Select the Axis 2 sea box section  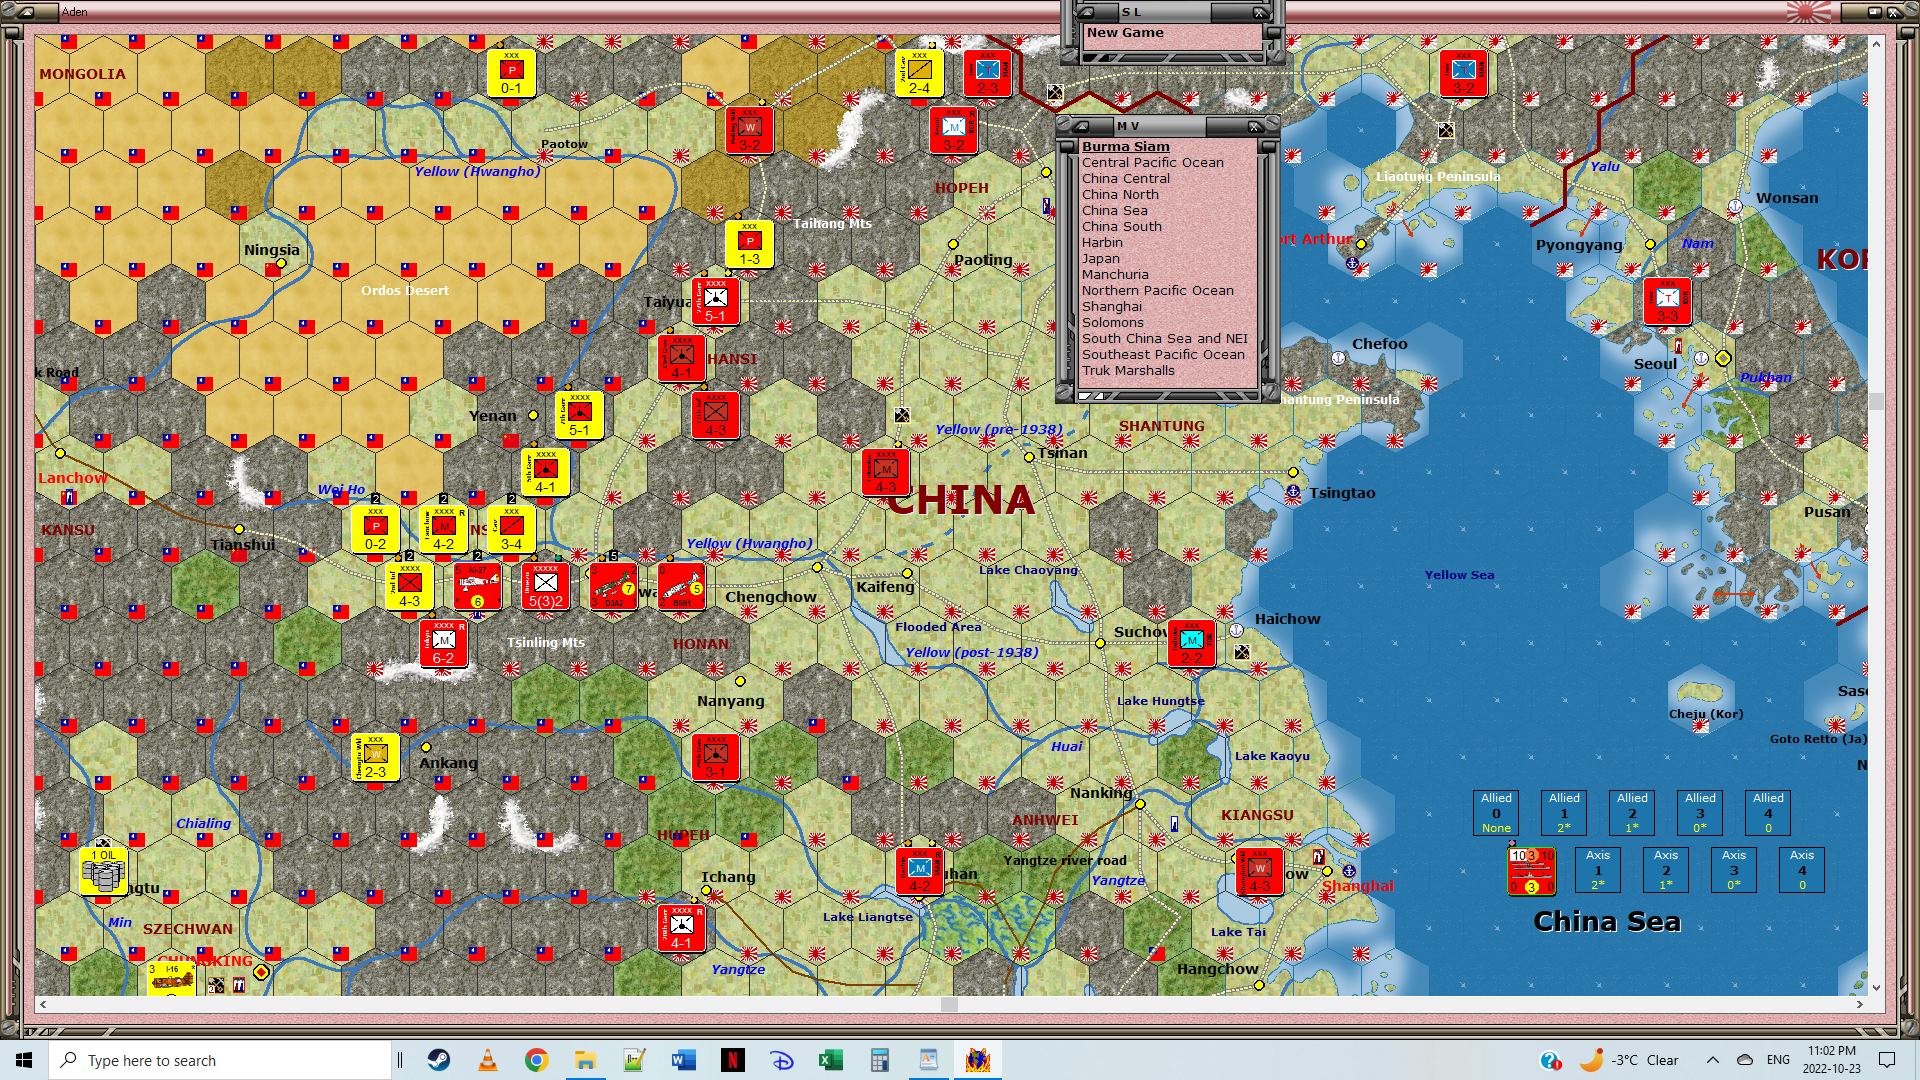[x=1665, y=870]
